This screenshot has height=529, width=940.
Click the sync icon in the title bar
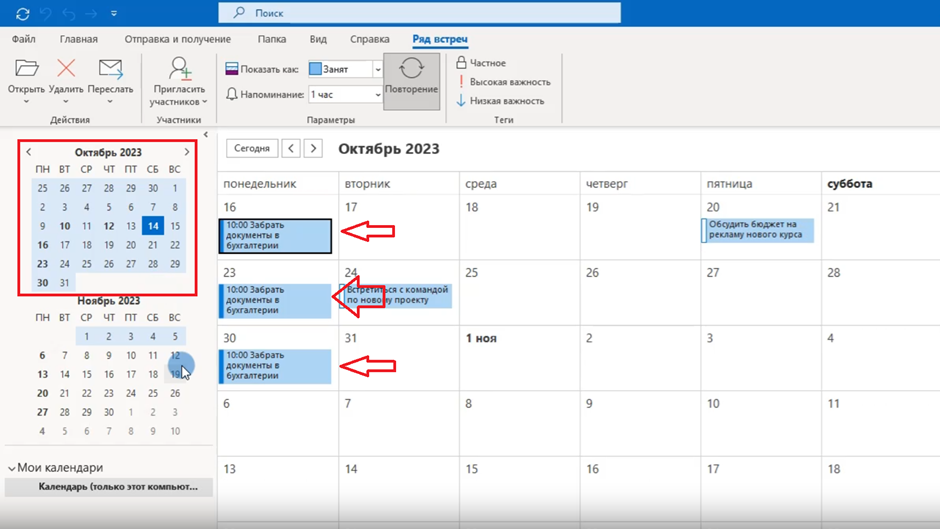pos(22,14)
